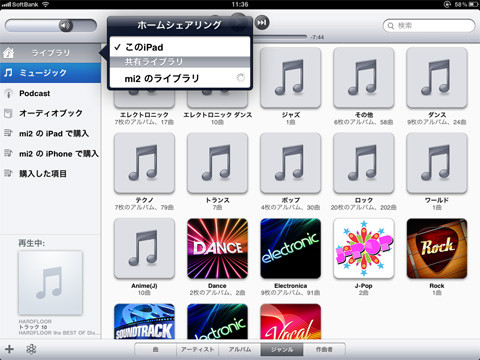
Task: Skip to next track button
Action: (262, 22)
